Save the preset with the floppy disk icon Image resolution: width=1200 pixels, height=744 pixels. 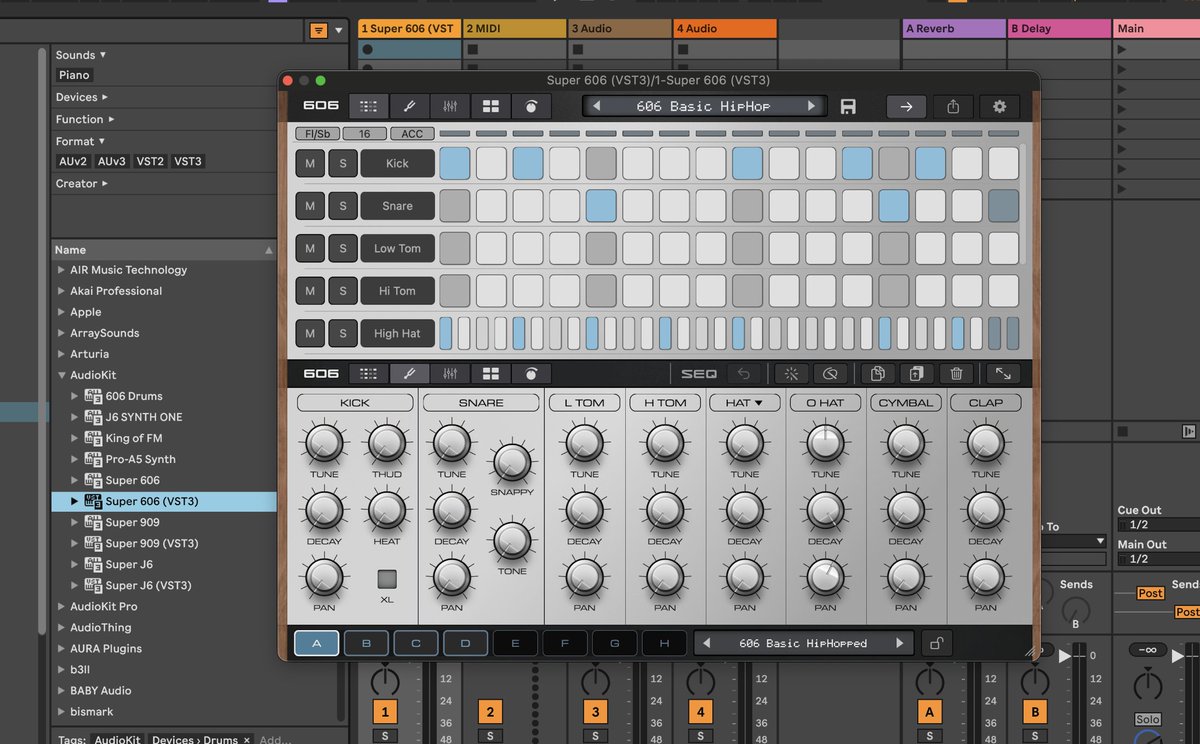pos(848,106)
